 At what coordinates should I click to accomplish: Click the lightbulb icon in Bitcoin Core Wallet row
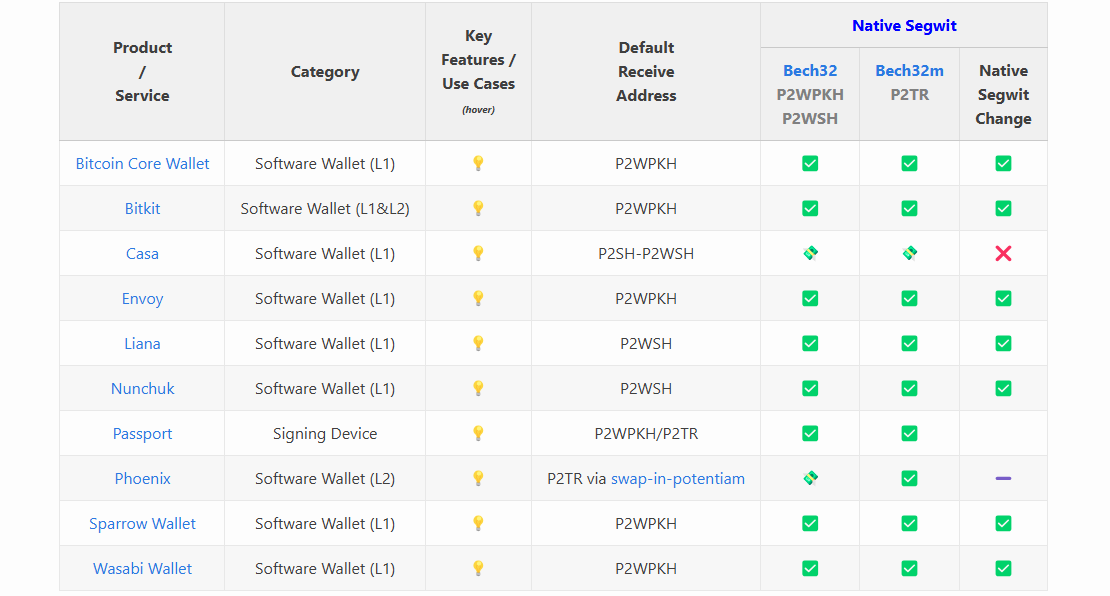(479, 164)
